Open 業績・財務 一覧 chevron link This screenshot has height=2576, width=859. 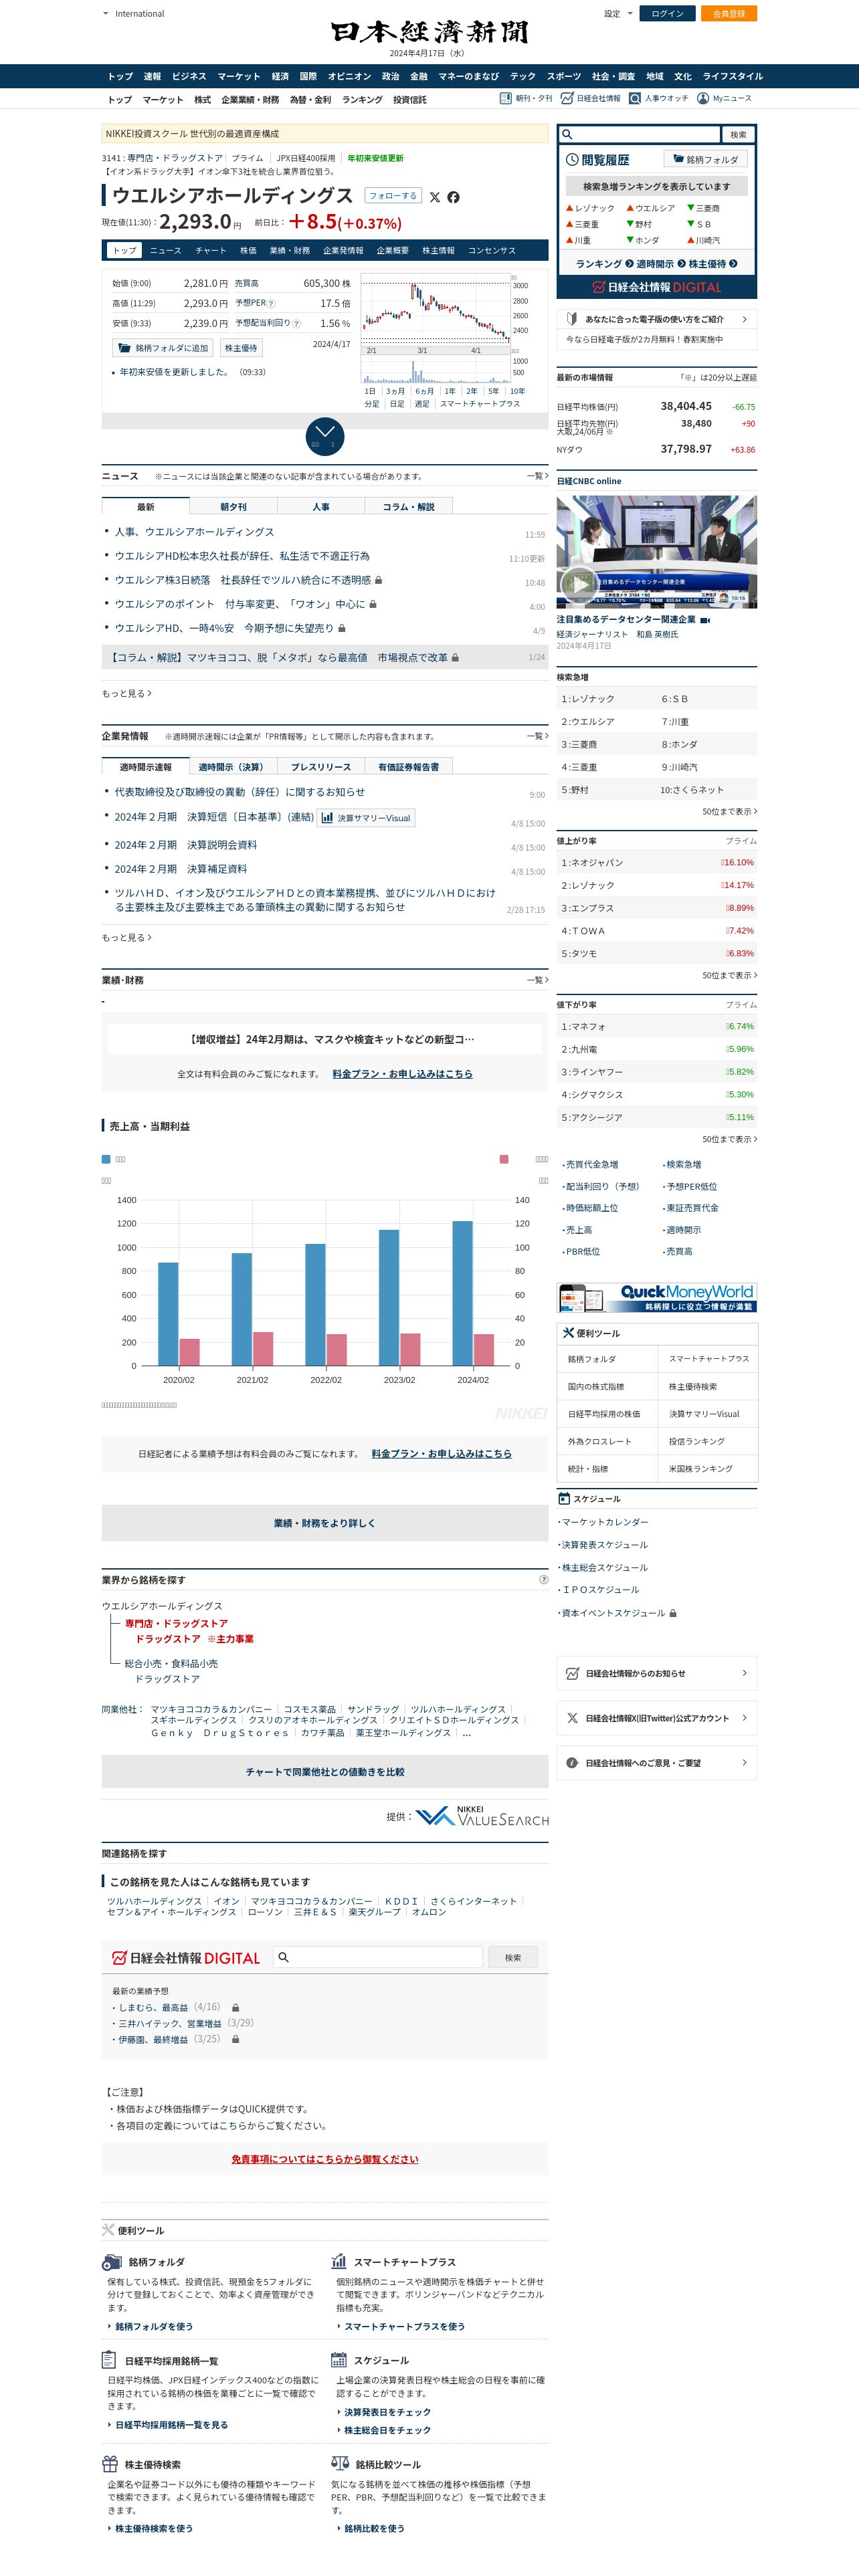point(537,980)
